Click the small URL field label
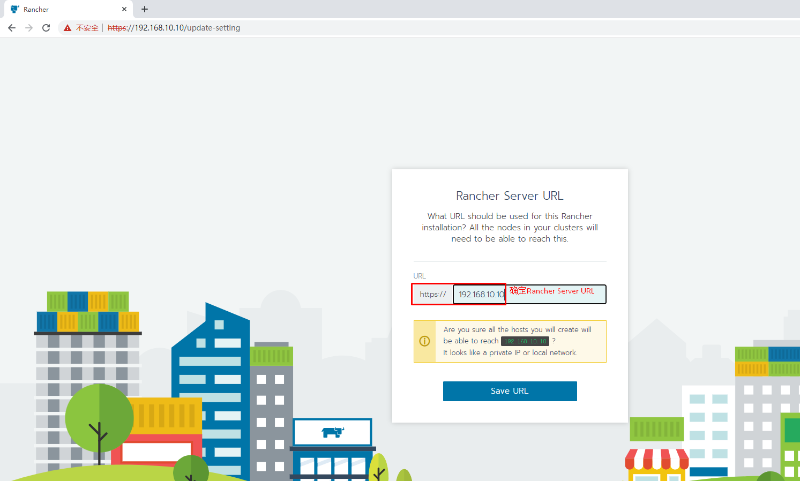The width and height of the screenshot is (800, 481). tap(419, 276)
